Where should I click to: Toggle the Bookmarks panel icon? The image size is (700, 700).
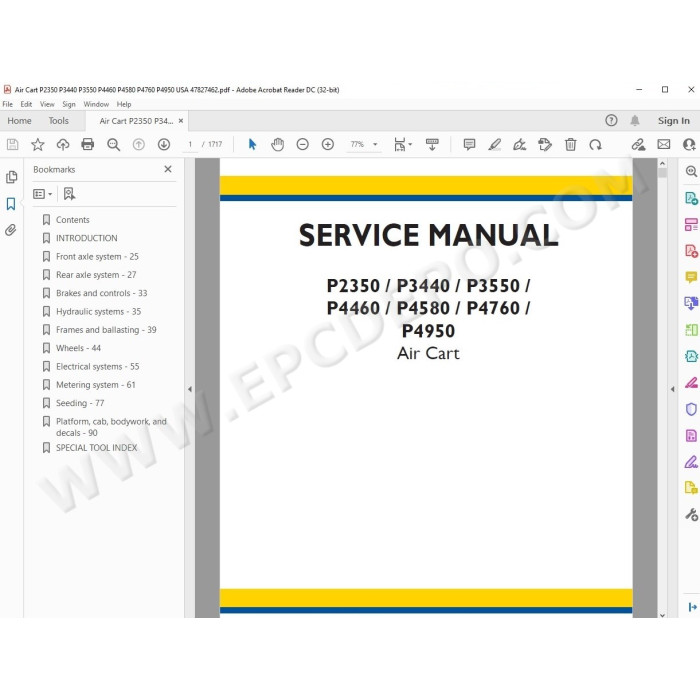tap(11, 204)
